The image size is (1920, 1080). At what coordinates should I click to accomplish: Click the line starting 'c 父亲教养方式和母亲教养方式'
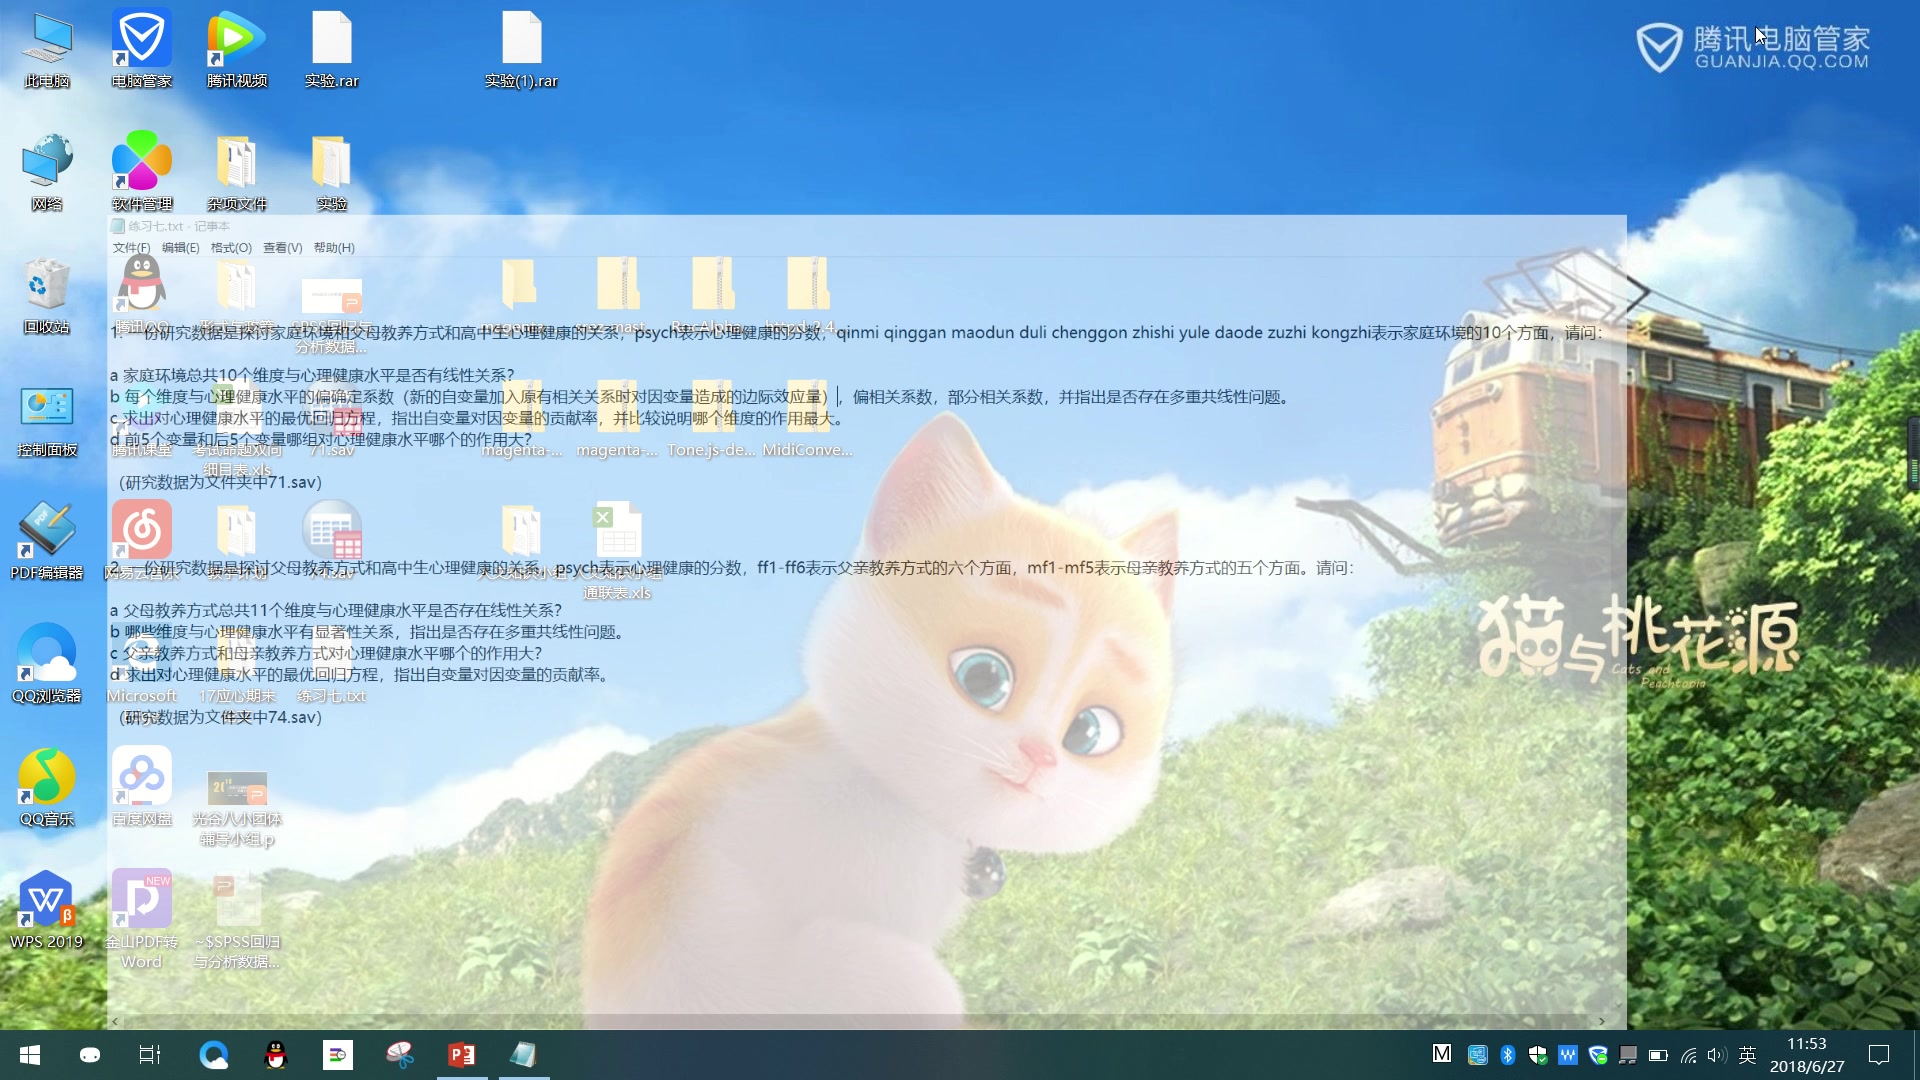click(x=325, y=653)
